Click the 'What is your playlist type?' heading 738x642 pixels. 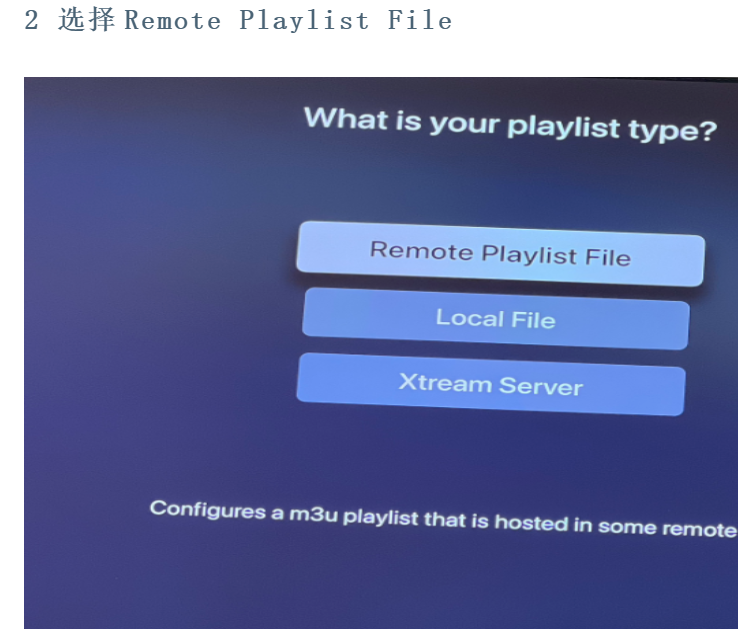(x=509, y=125)
